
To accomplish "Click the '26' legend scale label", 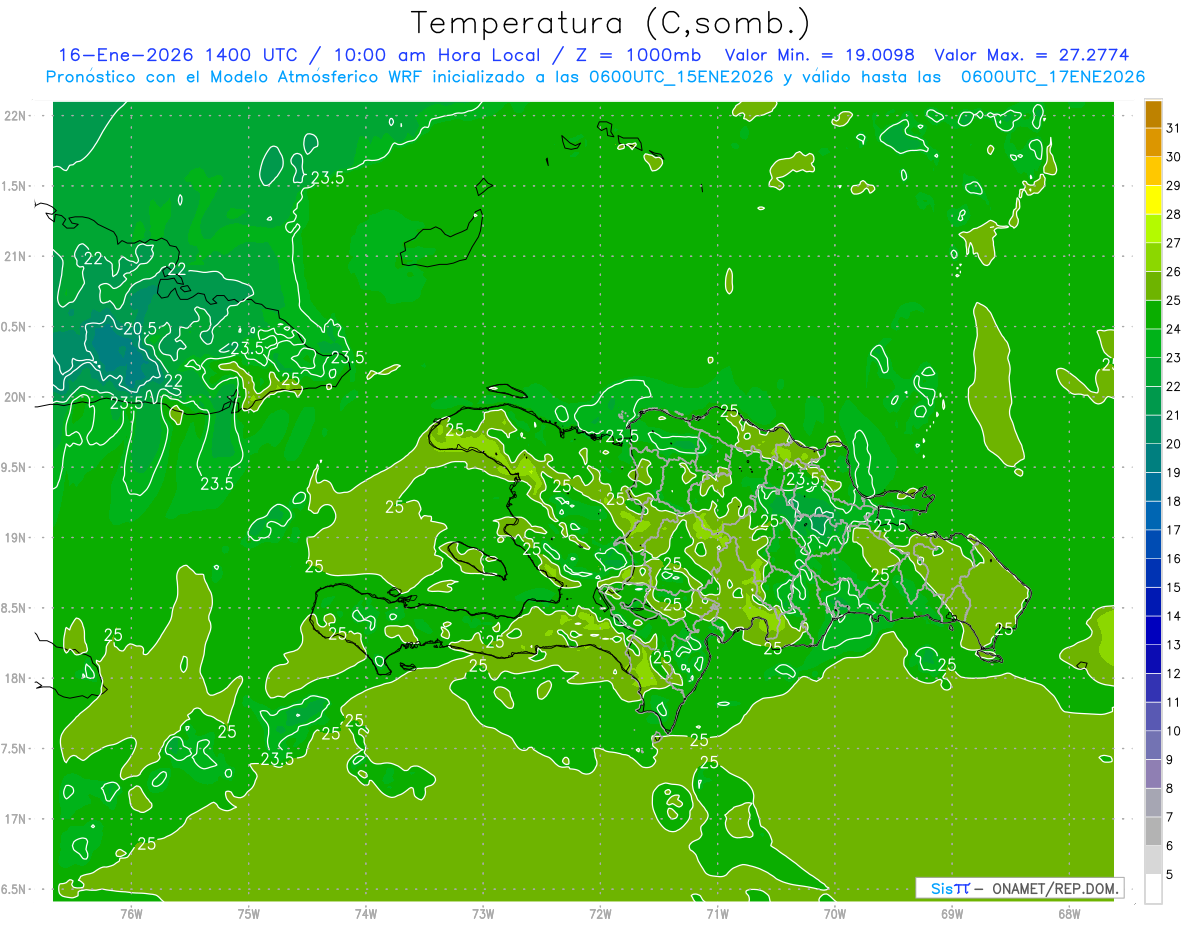I will (1174, 271).
